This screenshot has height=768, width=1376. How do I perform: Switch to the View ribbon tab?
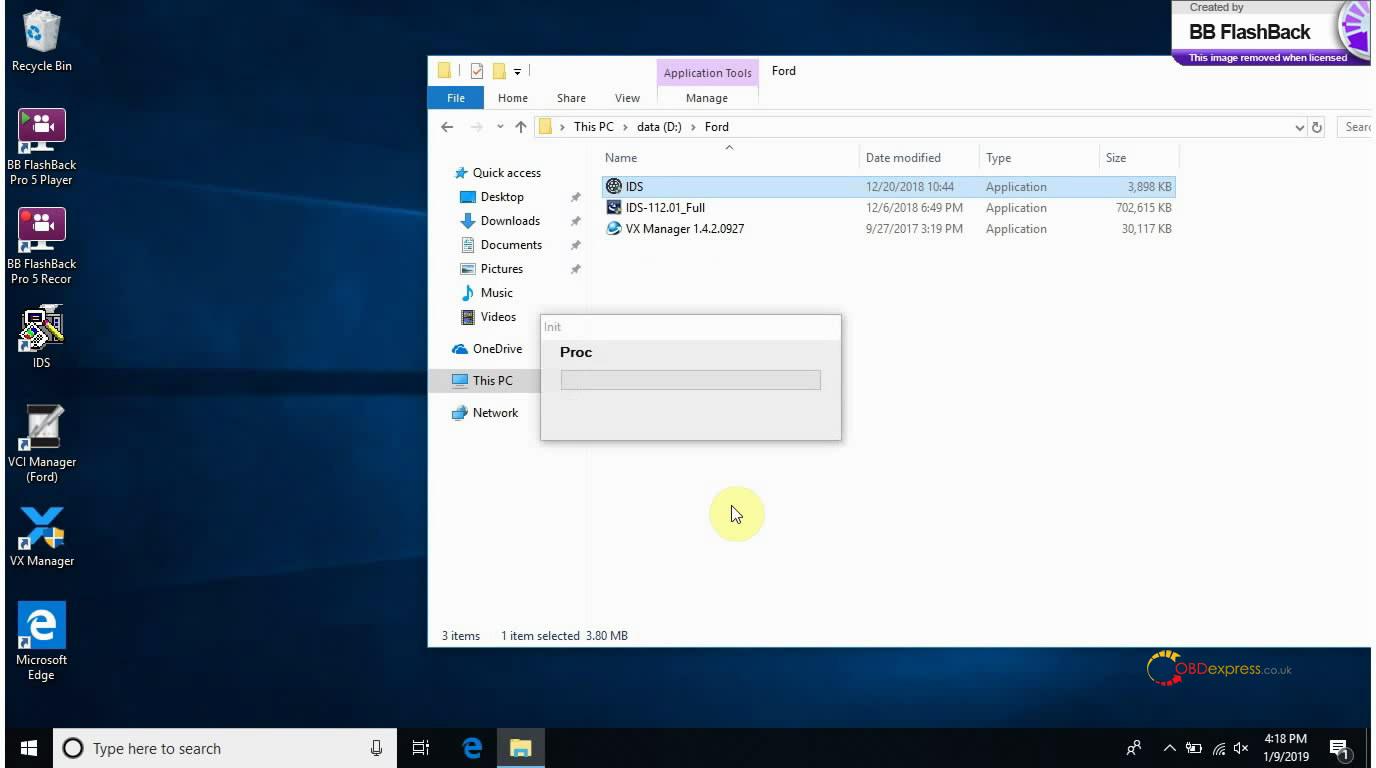627,98
